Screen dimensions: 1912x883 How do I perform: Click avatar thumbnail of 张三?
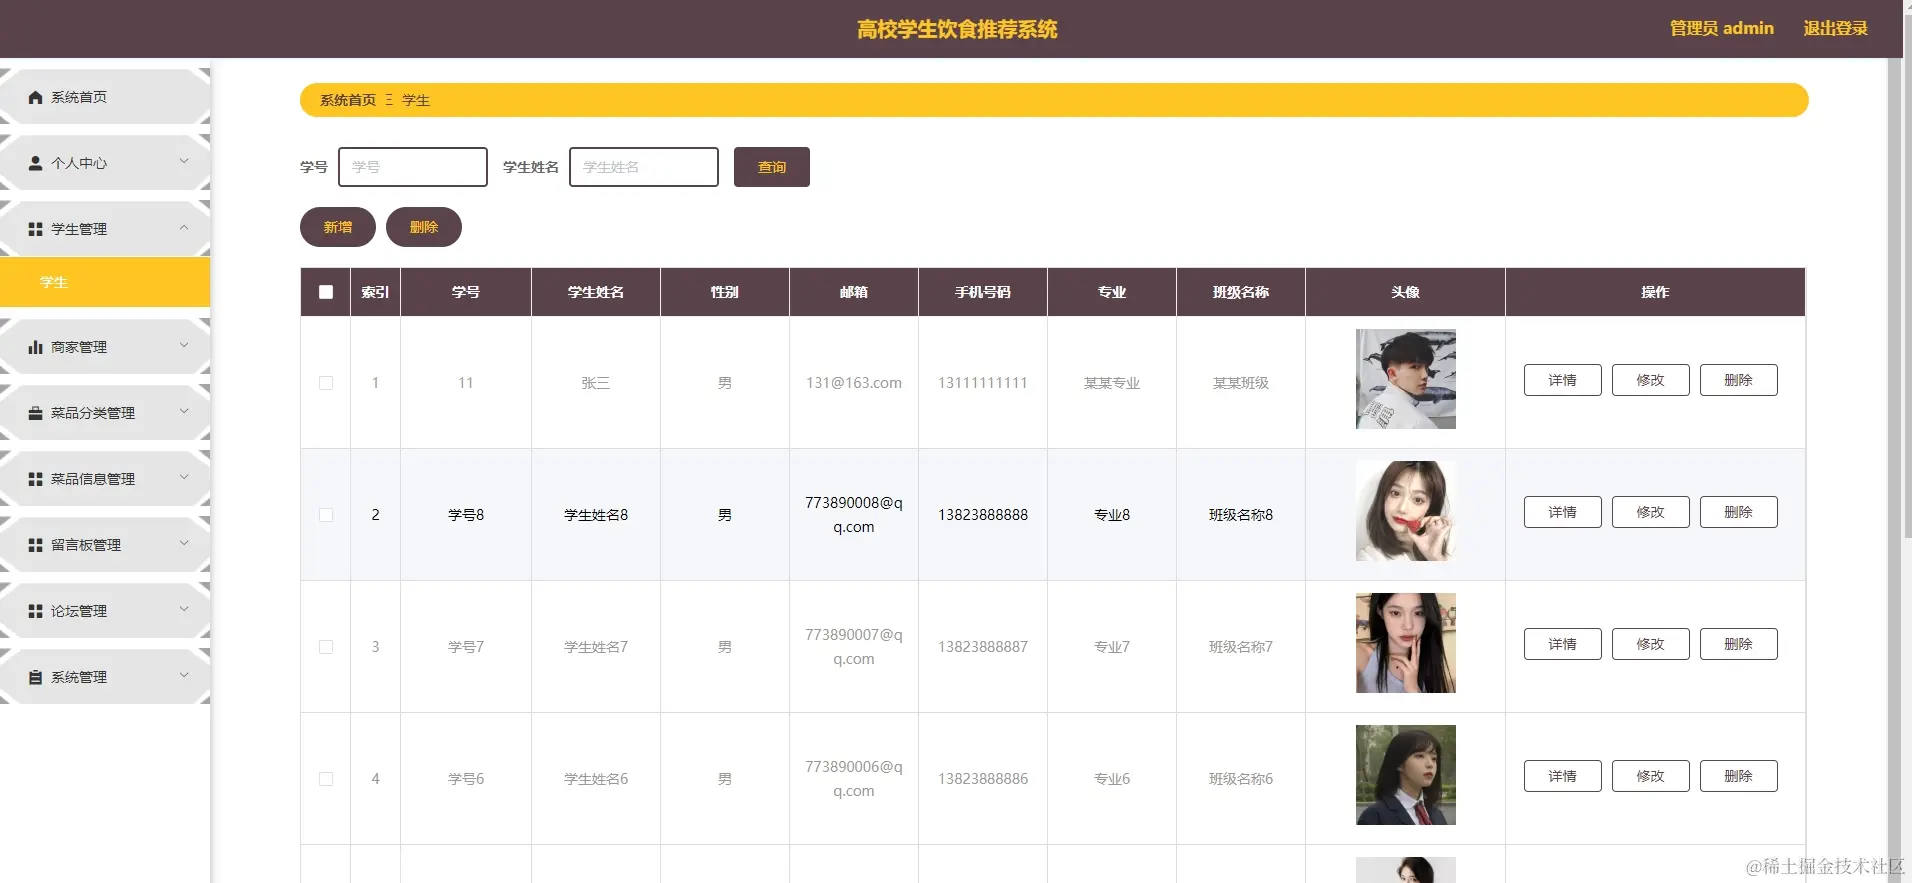click(x=1406, y=379)
